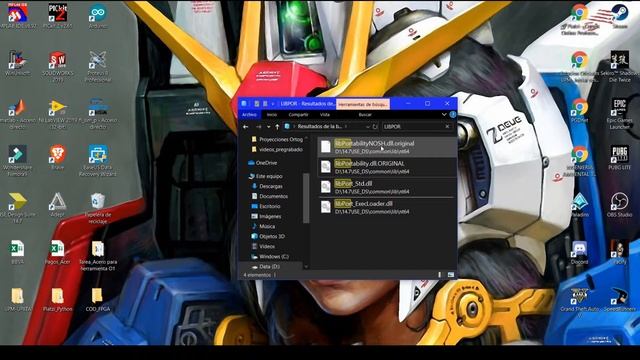This screenshot has width=640, height=360.
Task: Open Descargas in the navigation pane
Action: (x=267, y=187)
